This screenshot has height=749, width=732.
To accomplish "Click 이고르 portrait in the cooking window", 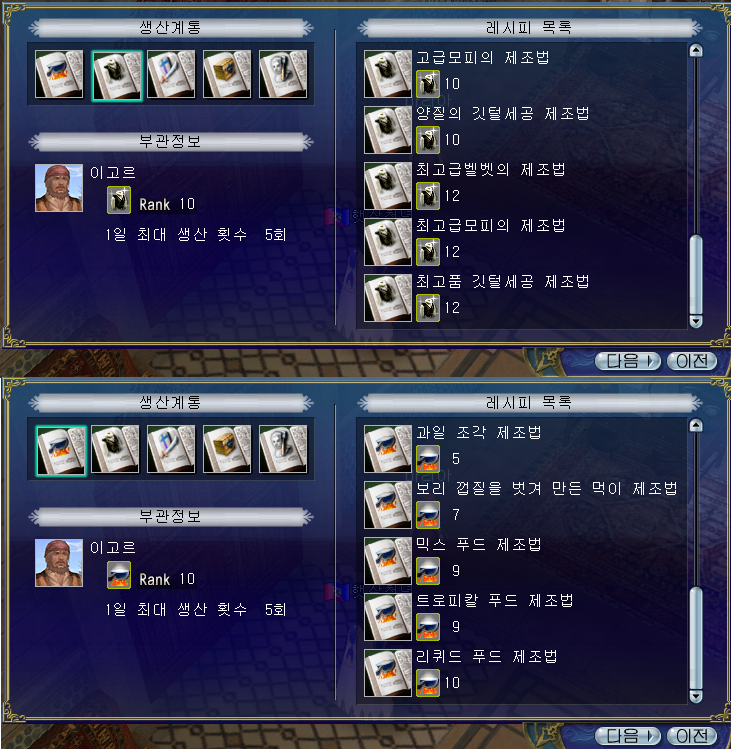I will pyautogui.click(x=59, y=563).
